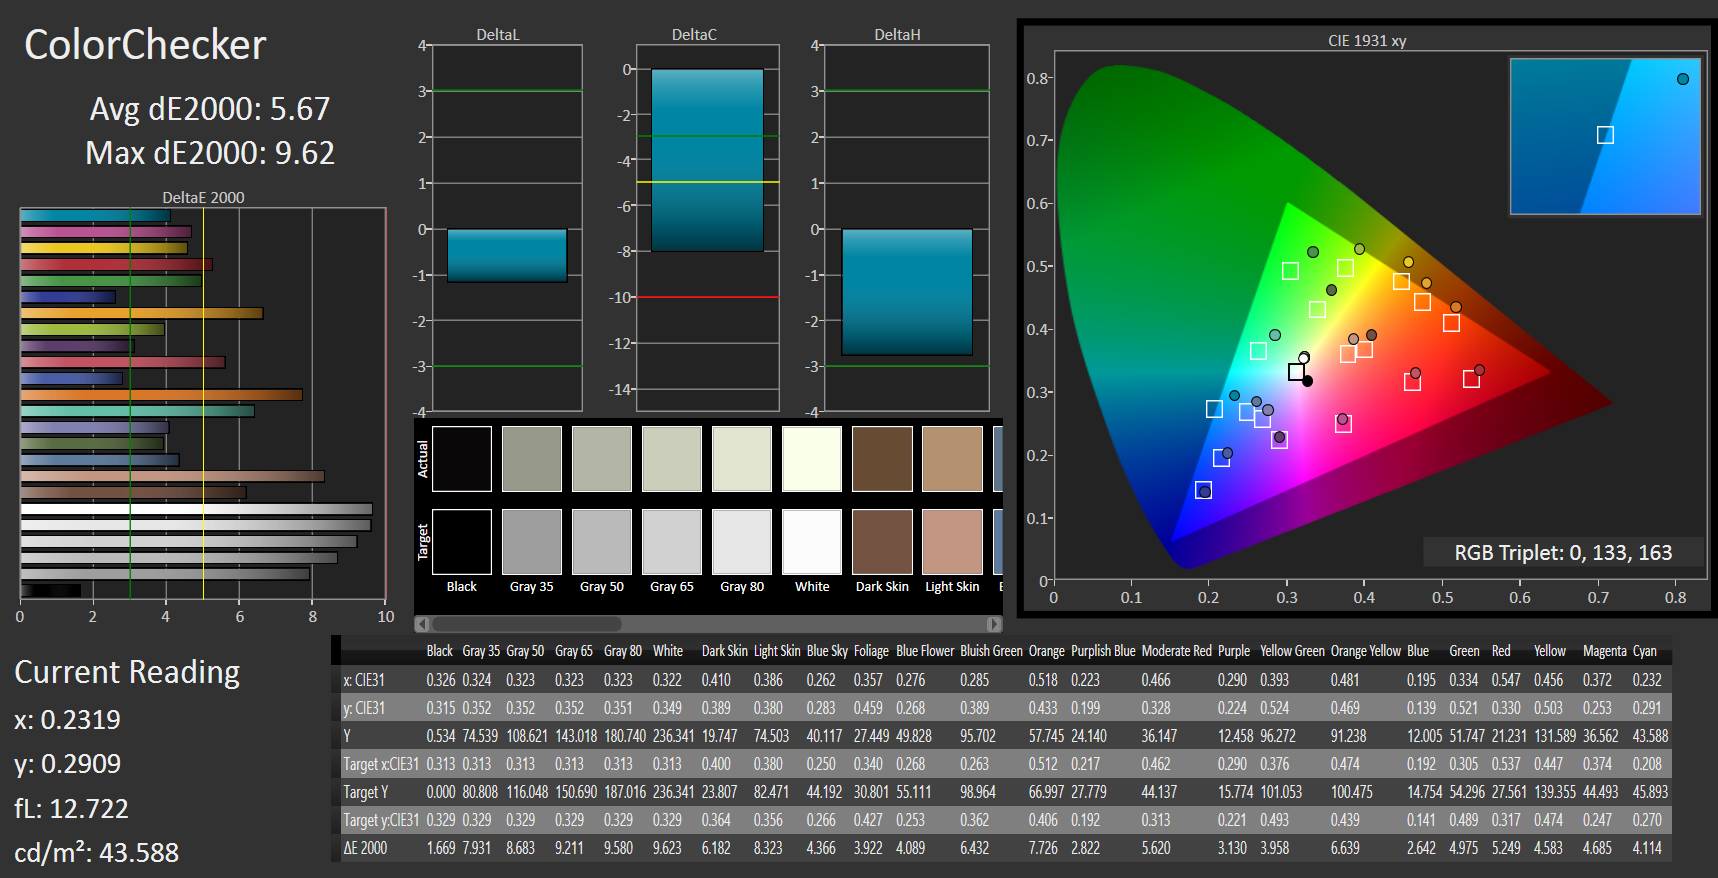Select the Bluish Green column header
Screen dimensions: 1718x878
[x=991, y=651]
